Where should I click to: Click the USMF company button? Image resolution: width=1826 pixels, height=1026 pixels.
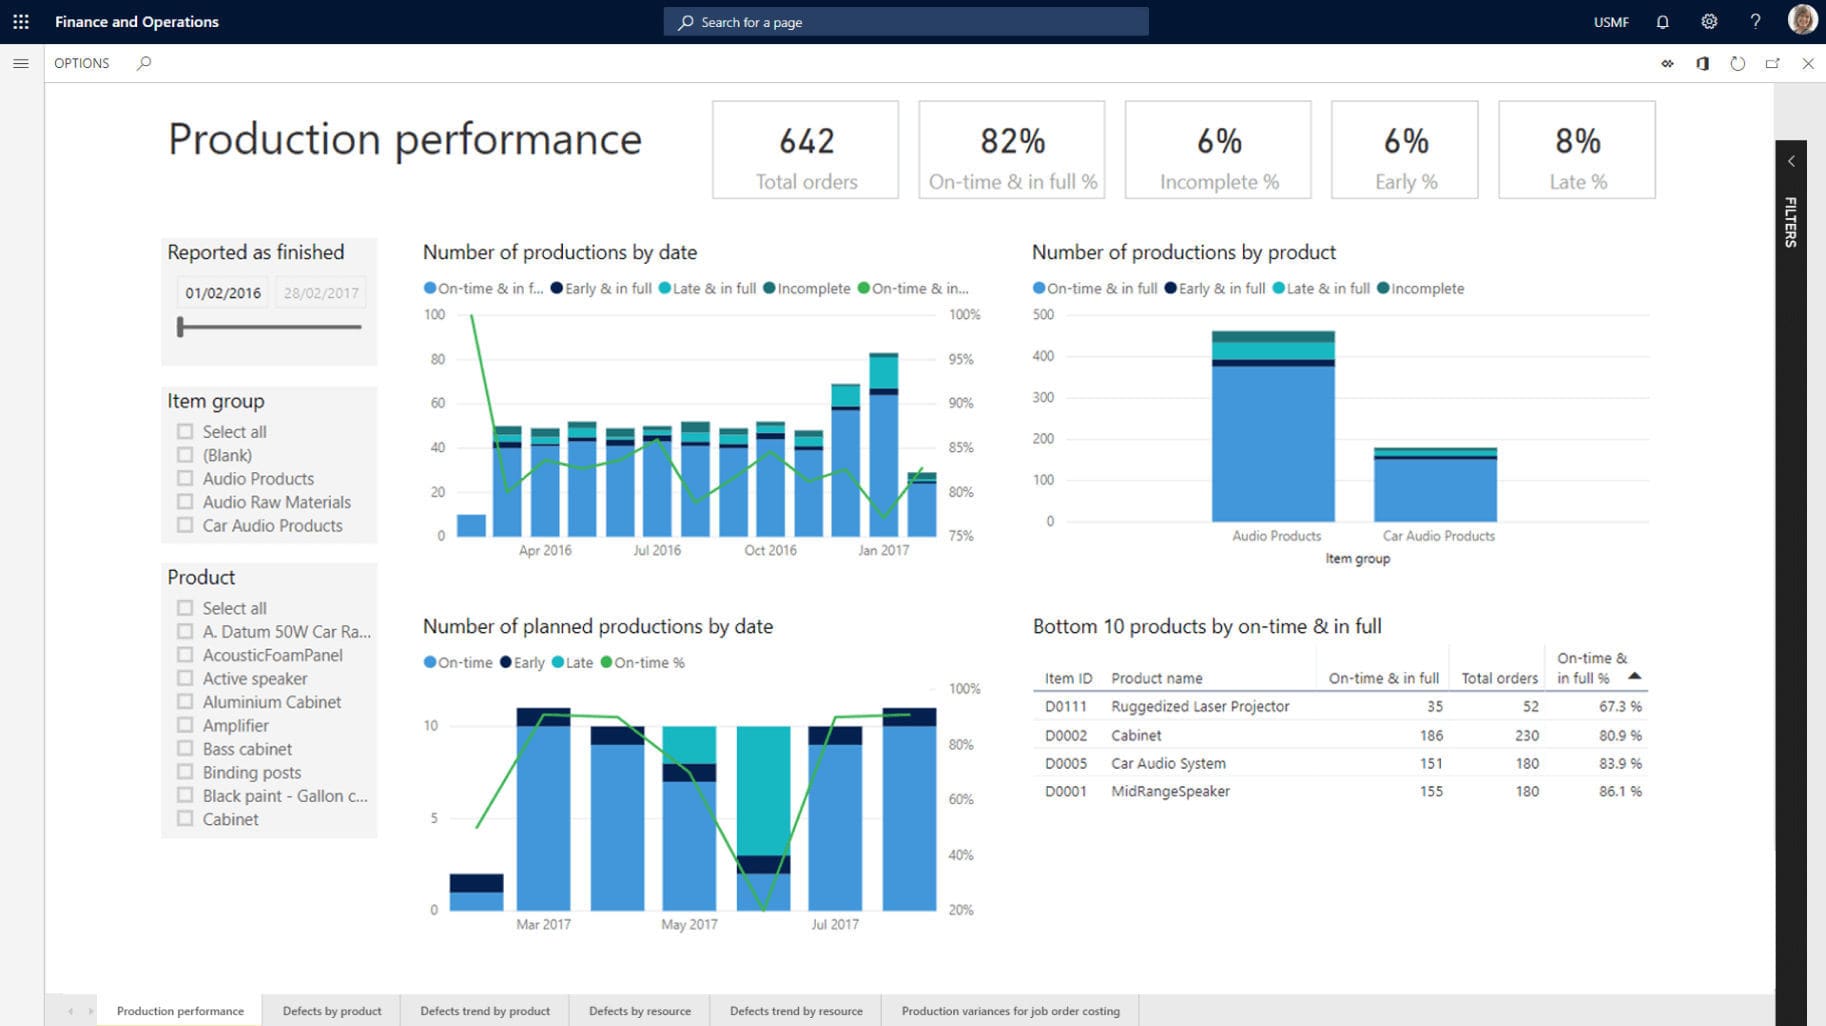coord(1610,21)
